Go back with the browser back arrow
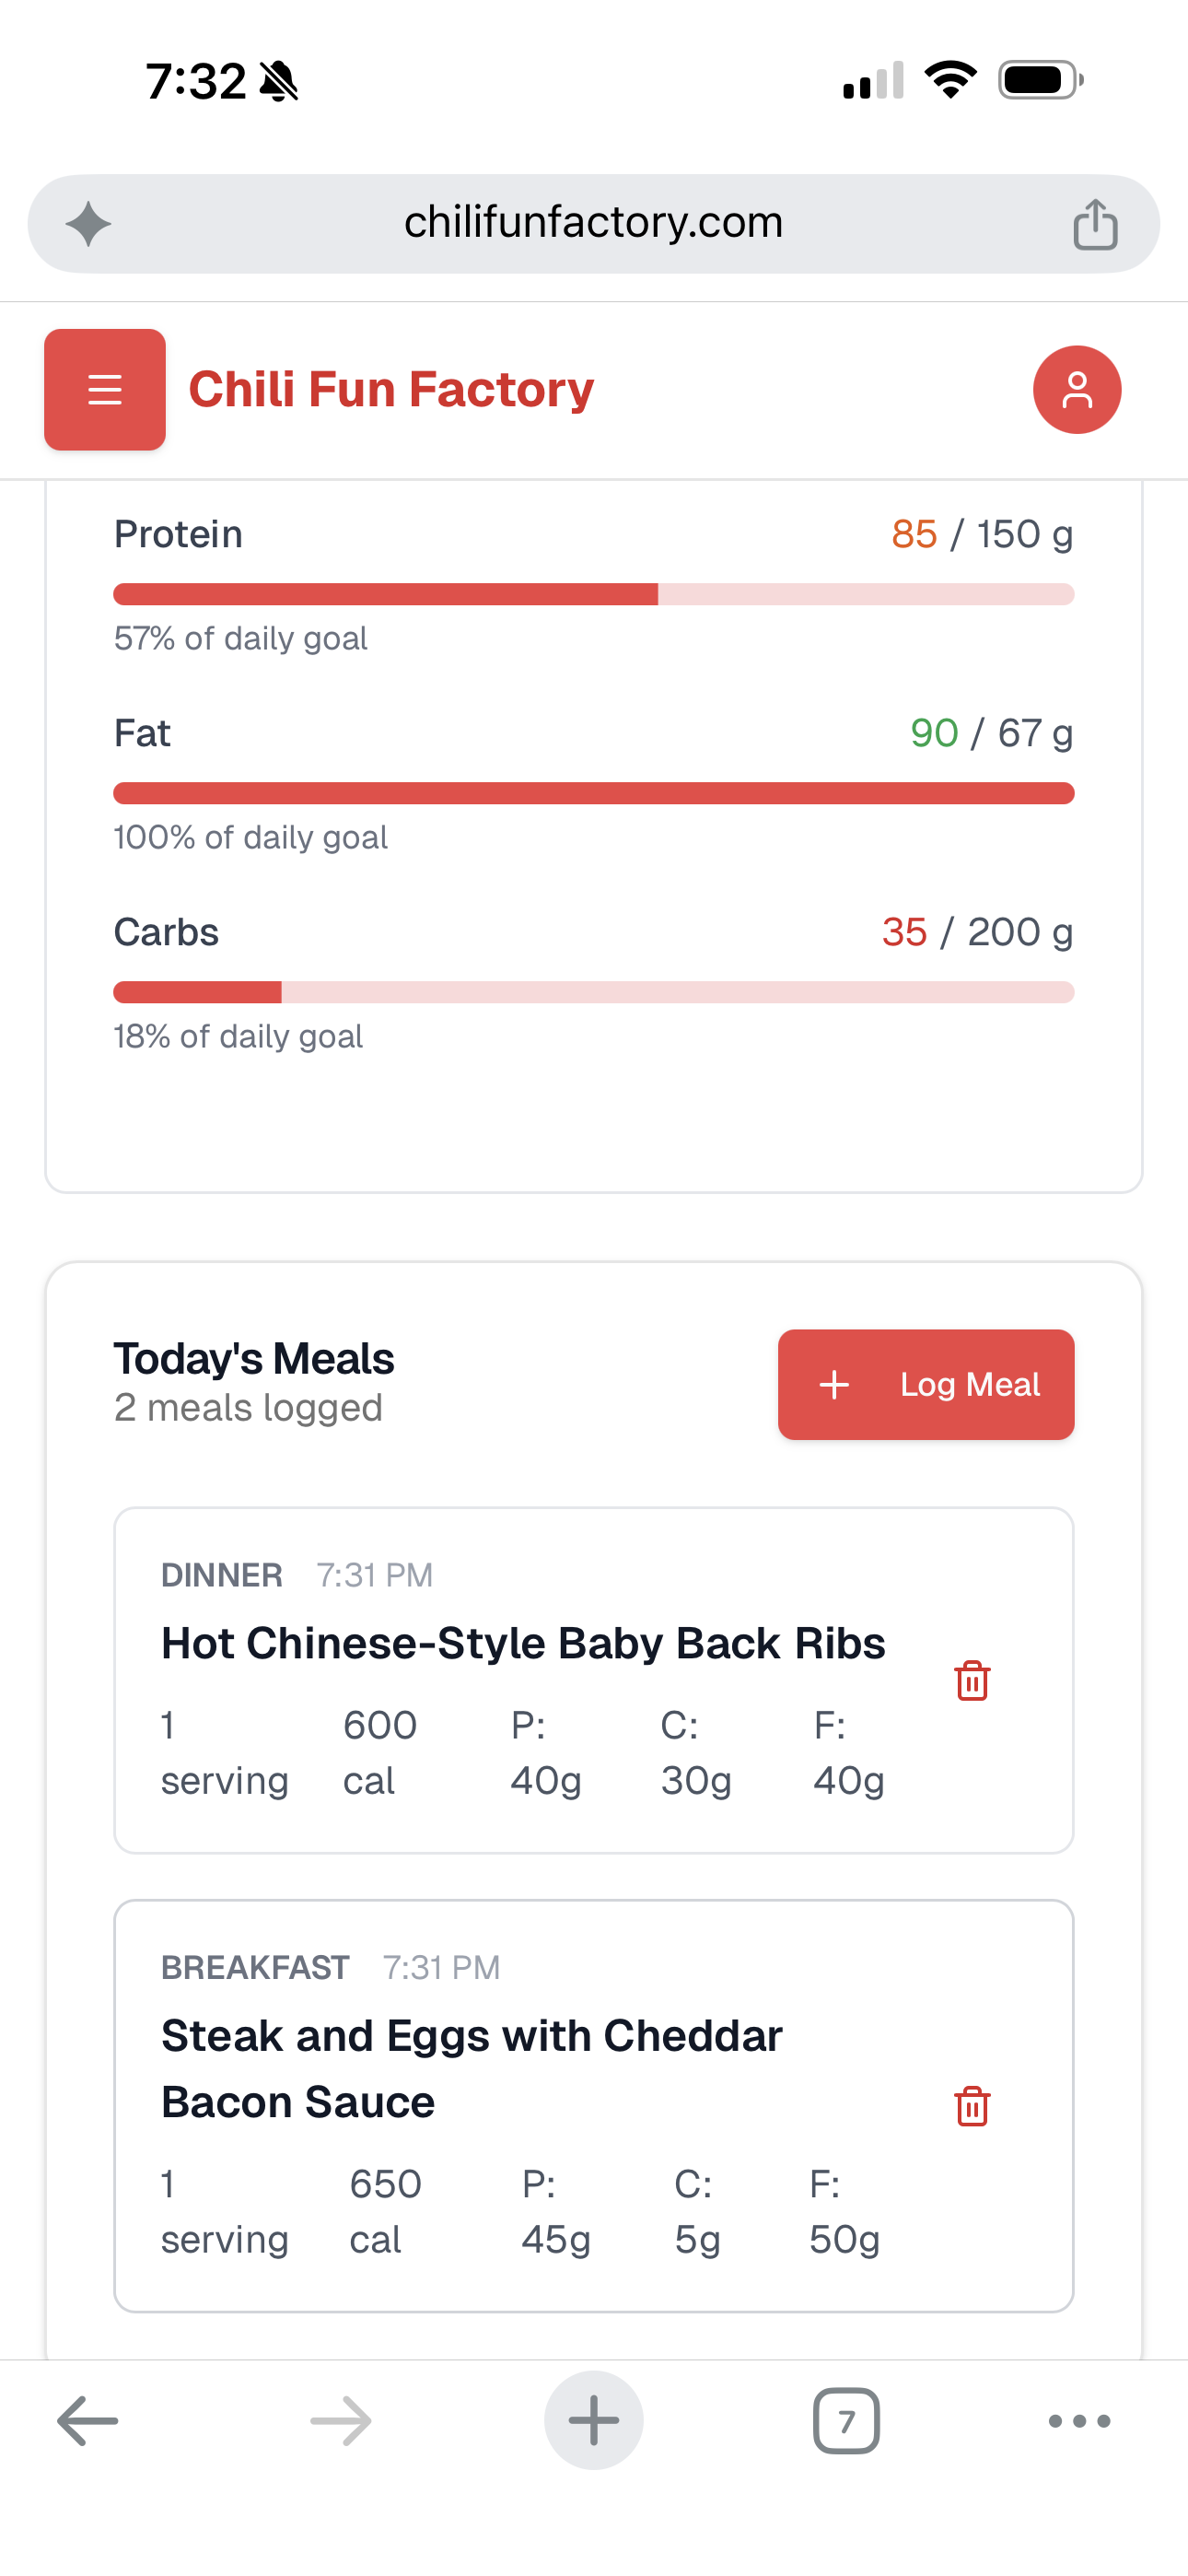This screenshot has width=1188, height=2576. (x=88, y=2420)
